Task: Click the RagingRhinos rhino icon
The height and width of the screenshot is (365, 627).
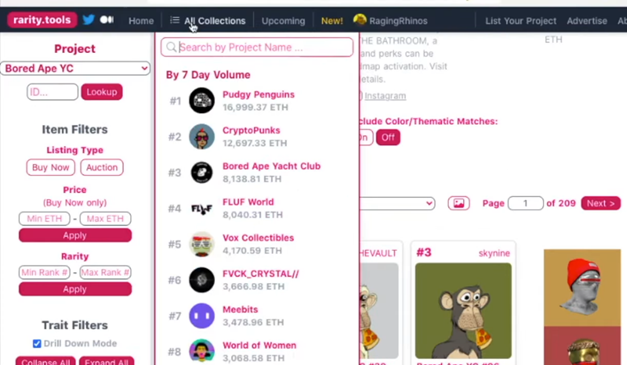Action: click(360, 19)
